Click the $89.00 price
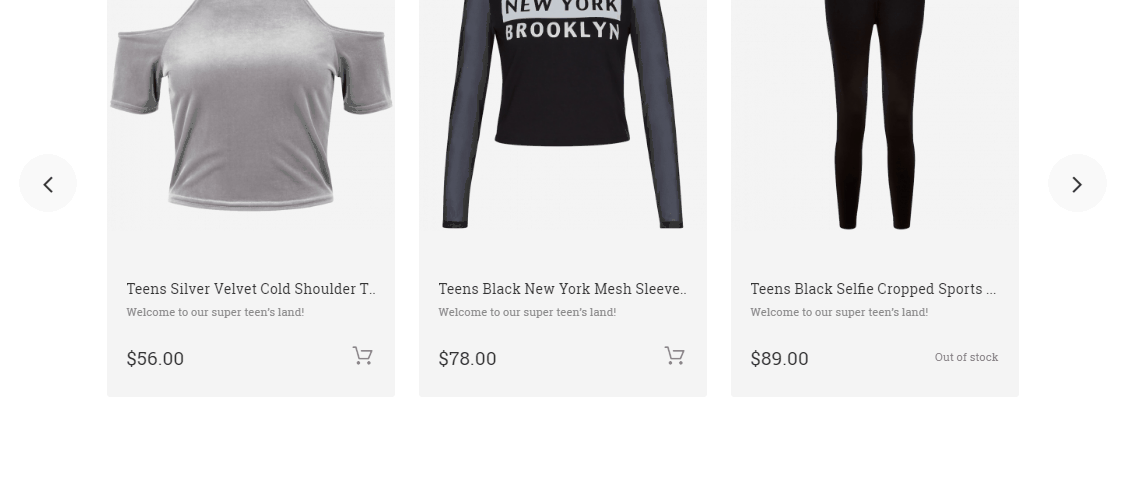 click(779, 359)
